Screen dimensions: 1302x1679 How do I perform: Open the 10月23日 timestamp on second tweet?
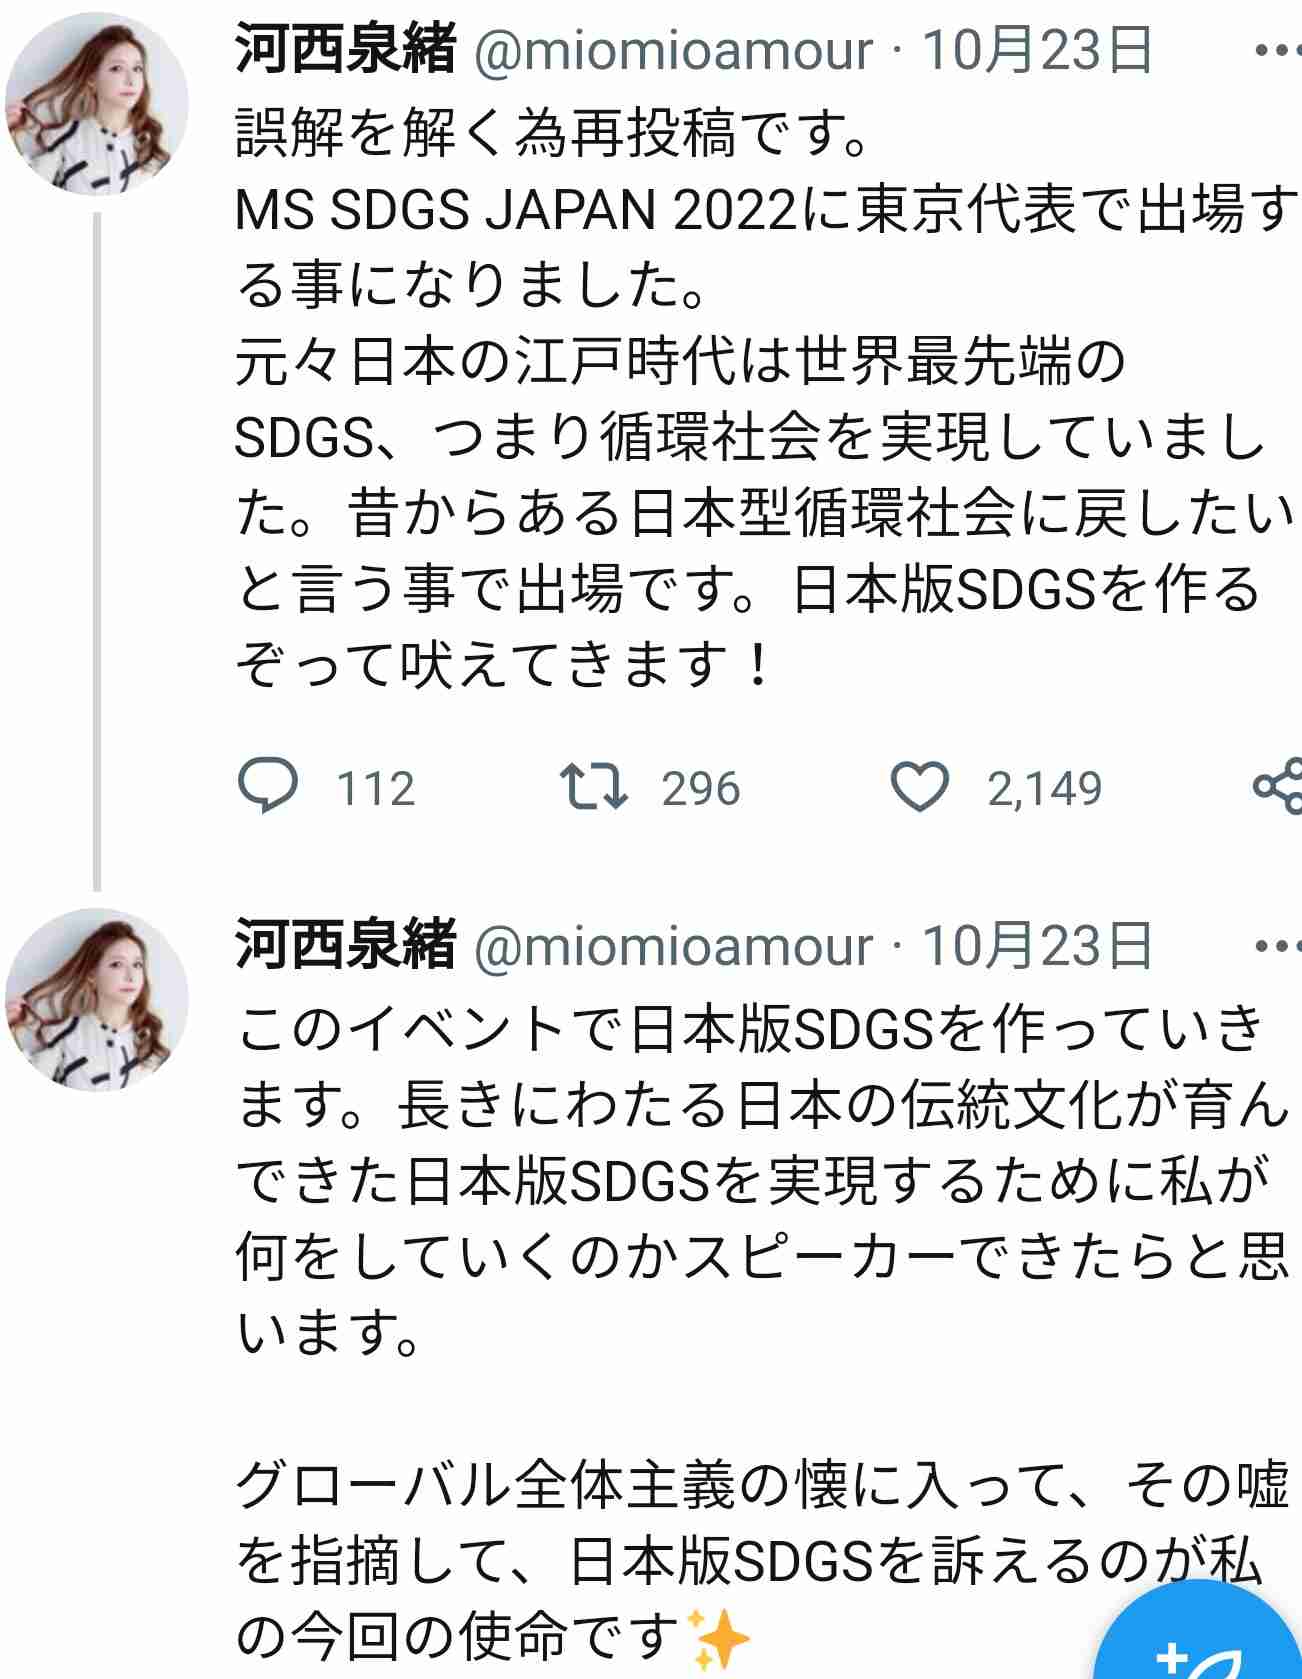(1037, 946)
